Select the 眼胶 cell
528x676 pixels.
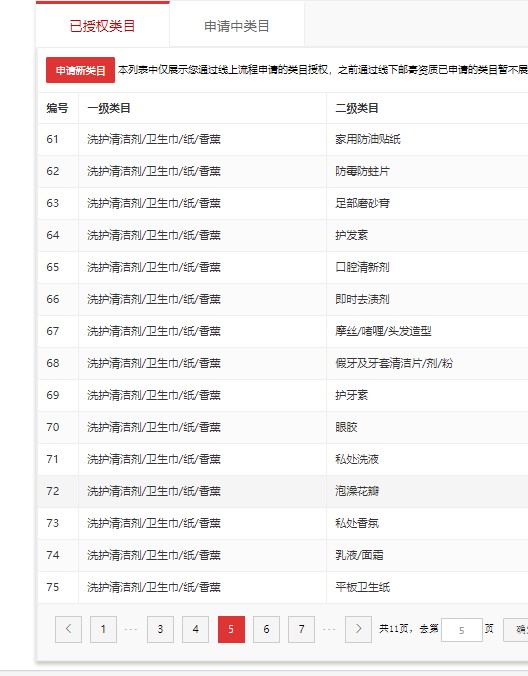point(346,427)
